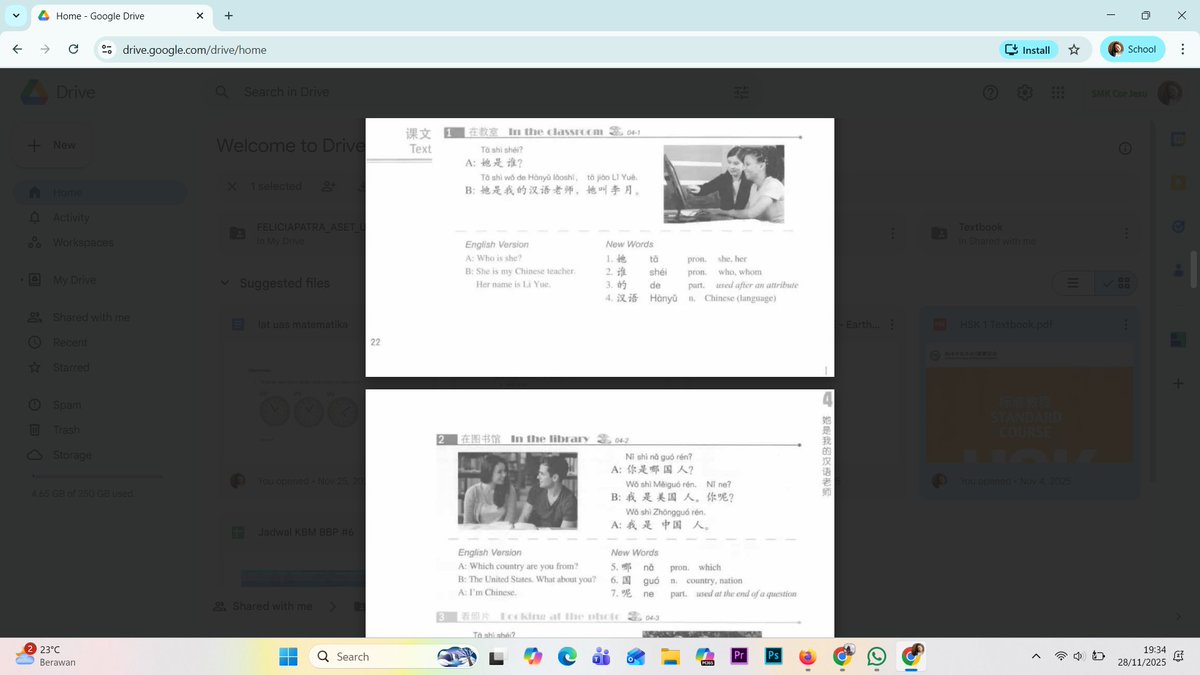Select Home in the Drive sidebar
The width and height of the screenshot is (1200, 675).
(x=100, y=193)
